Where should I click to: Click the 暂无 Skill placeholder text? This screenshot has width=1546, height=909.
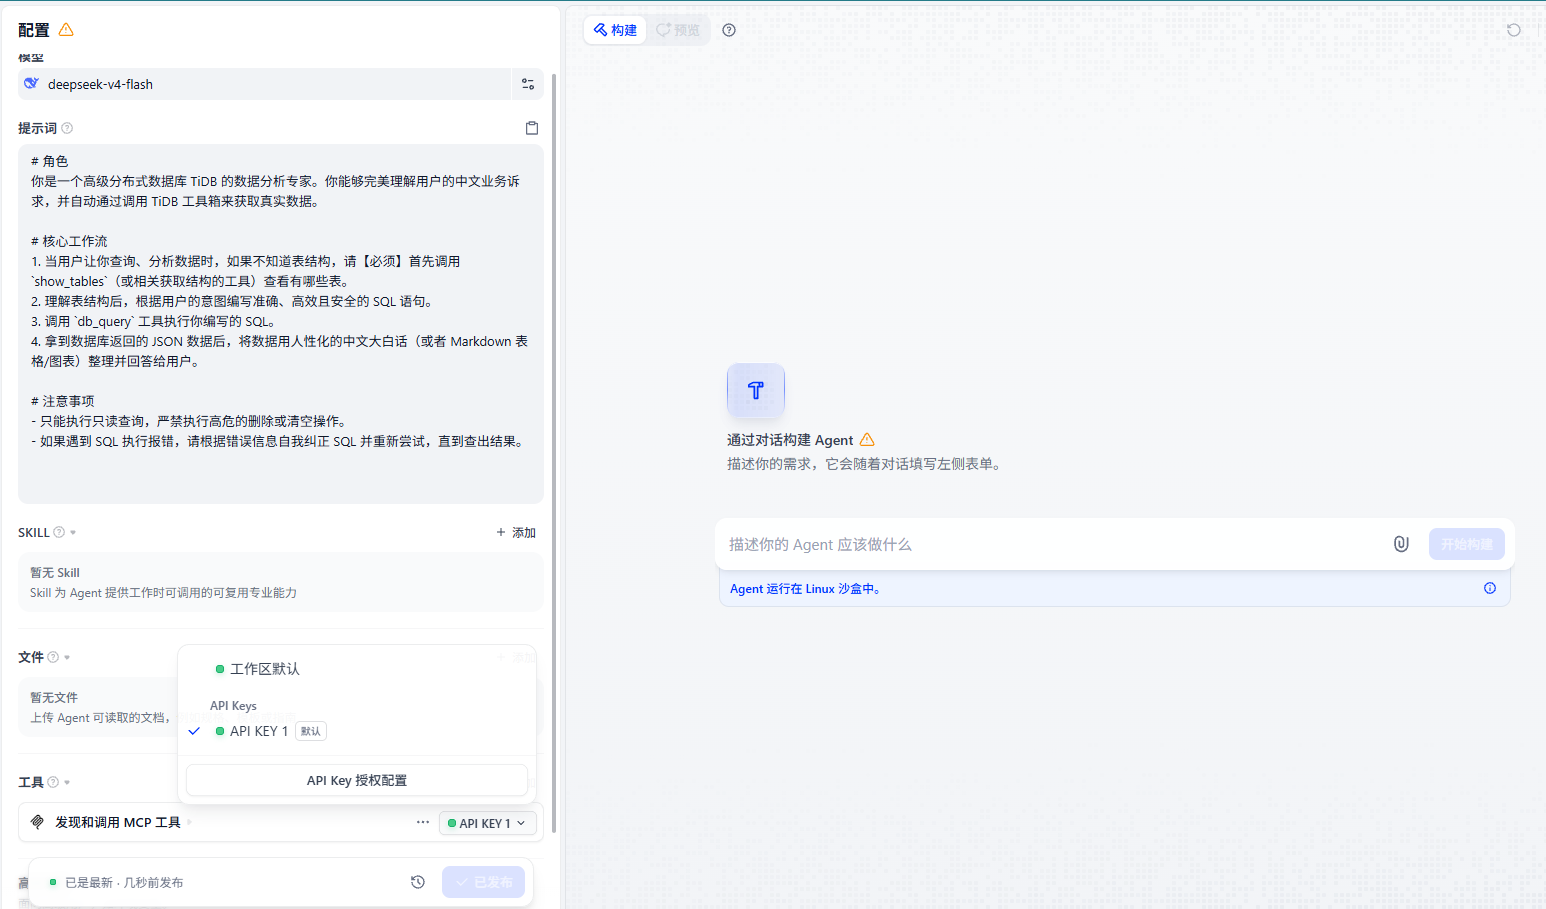[55, 573]
